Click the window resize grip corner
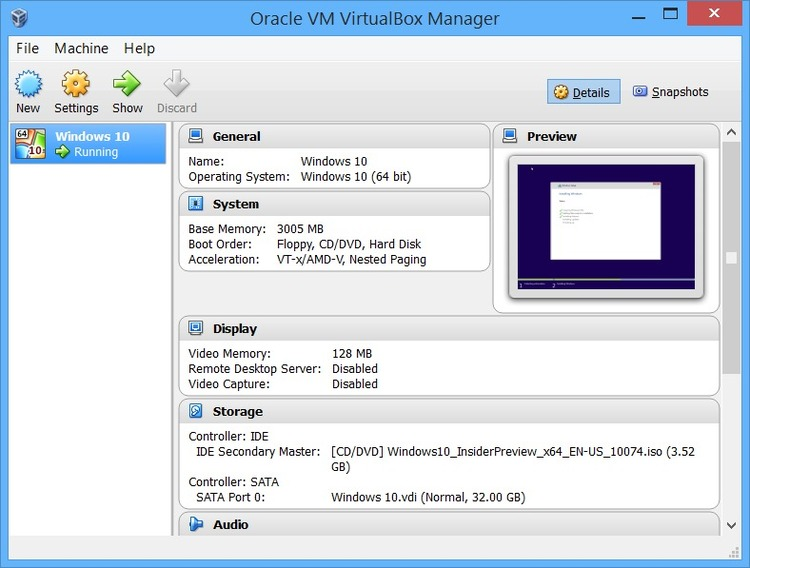 [x=734, y=552]
